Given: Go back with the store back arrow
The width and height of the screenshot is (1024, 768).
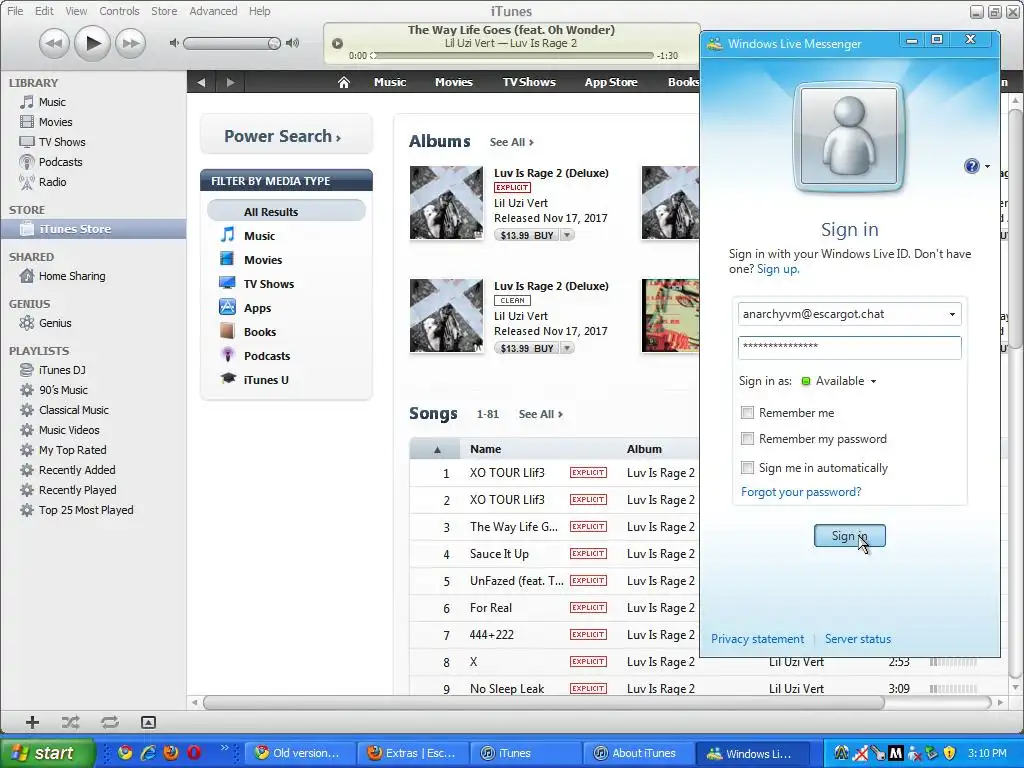Looking at the screenshot, I should (201, 82).
